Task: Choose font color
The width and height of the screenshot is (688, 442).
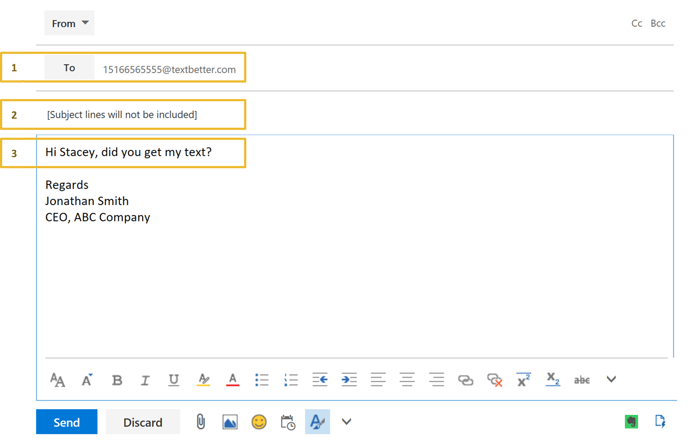Action: pyautogui.click(x=233, y=380)
